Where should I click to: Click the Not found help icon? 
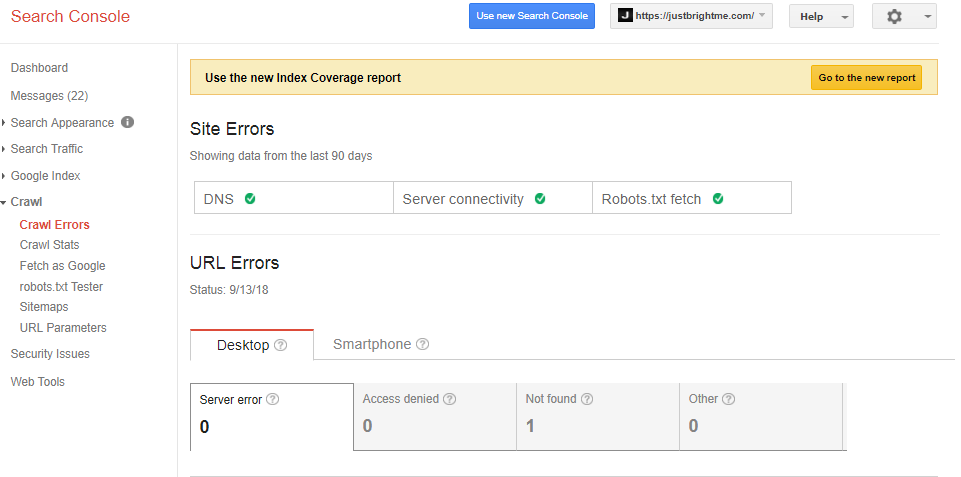tap(587, 399)
